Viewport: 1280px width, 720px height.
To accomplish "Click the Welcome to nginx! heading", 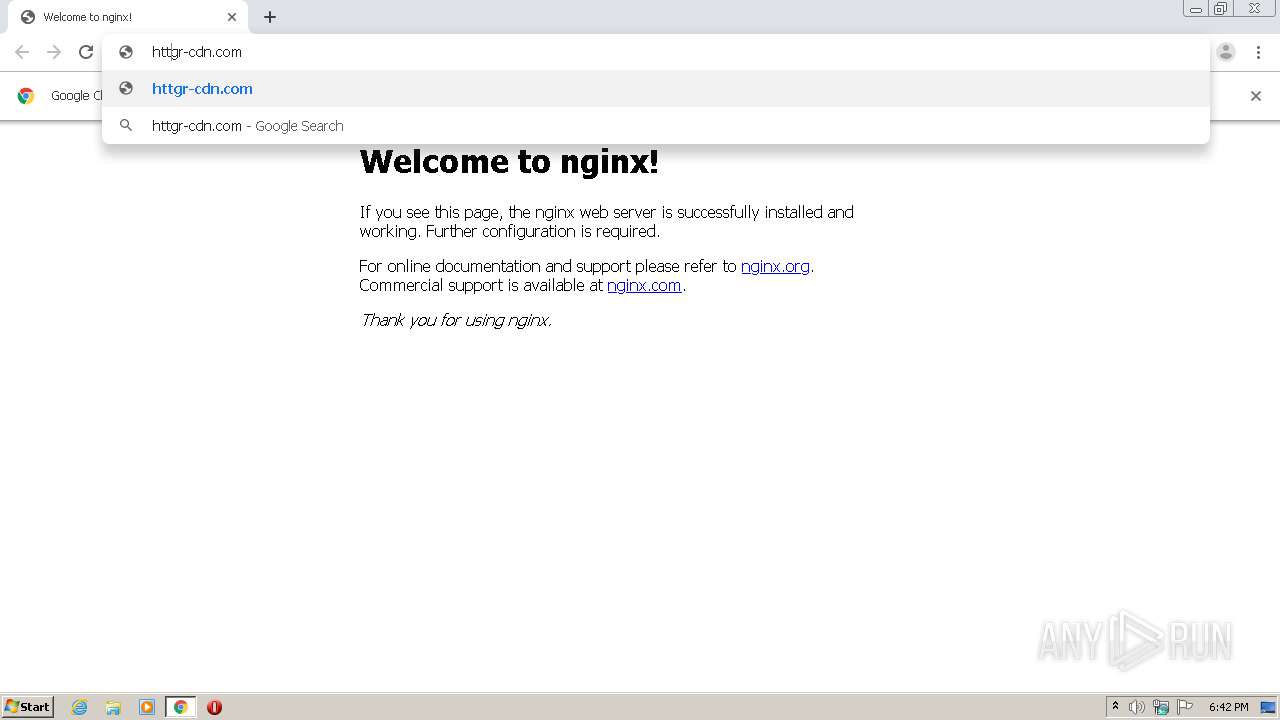I will coord(509,161).
